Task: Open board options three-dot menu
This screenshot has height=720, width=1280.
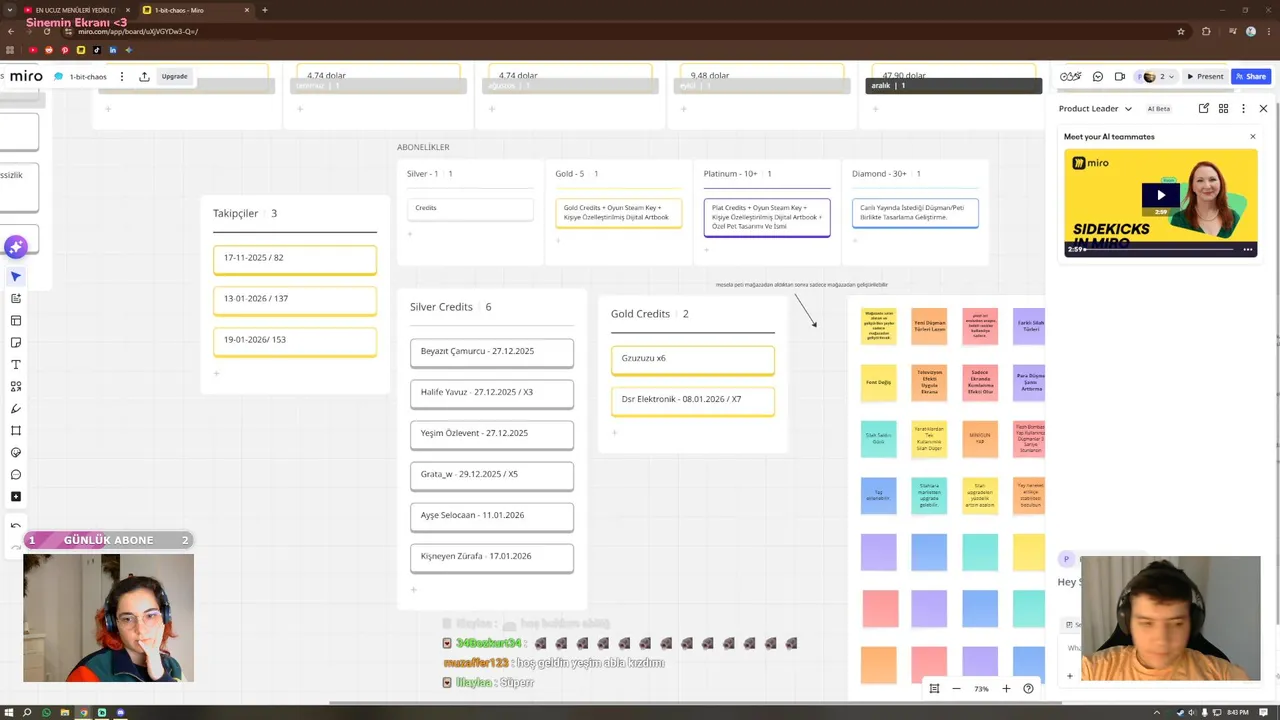Action: pyautogui.click(x=122, y=76)
